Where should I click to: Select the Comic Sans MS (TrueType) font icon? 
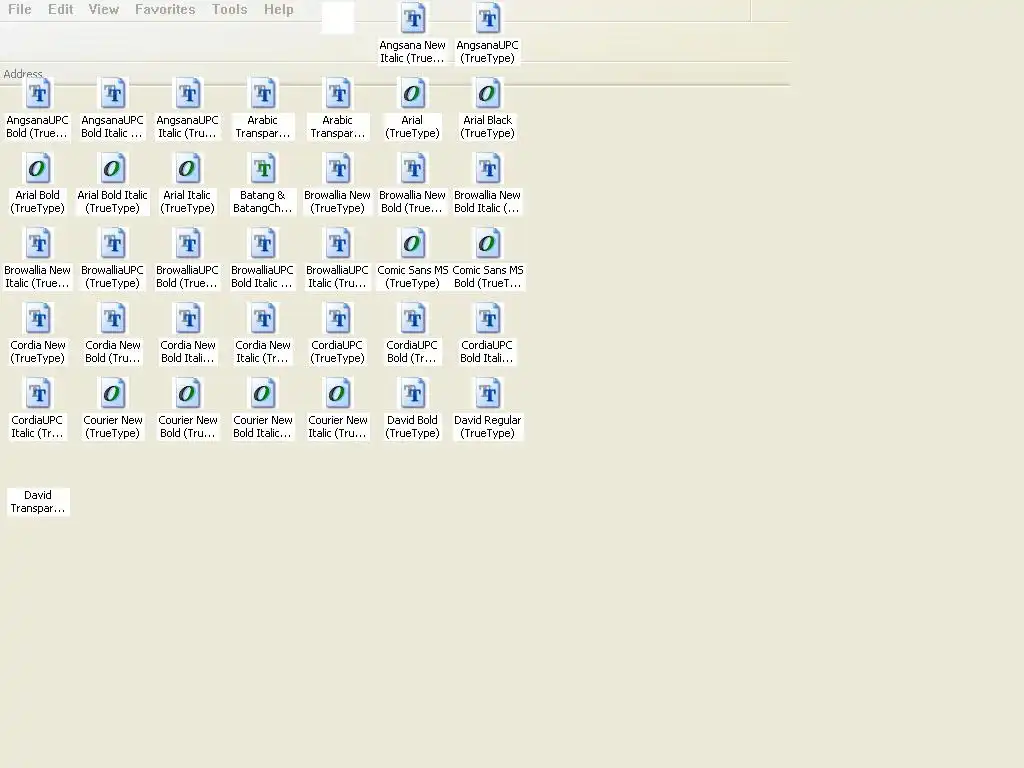tap(413, 244)
